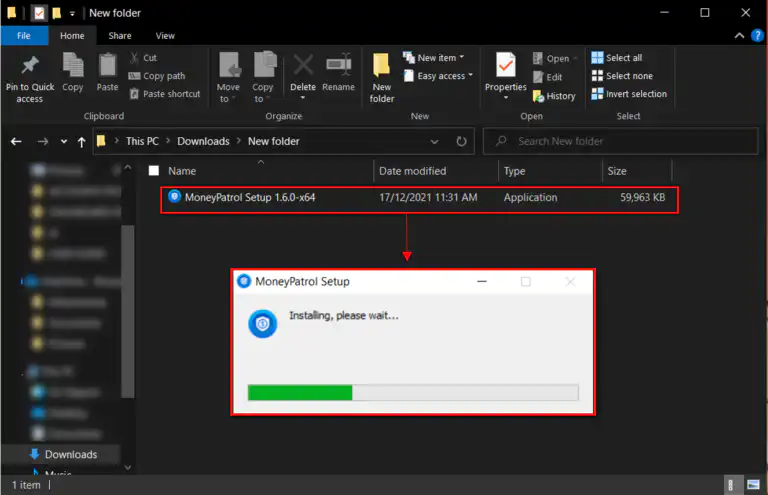Click the refresh icon beside address bar
This screenshot has width=768, height=495.
(461, 141)
